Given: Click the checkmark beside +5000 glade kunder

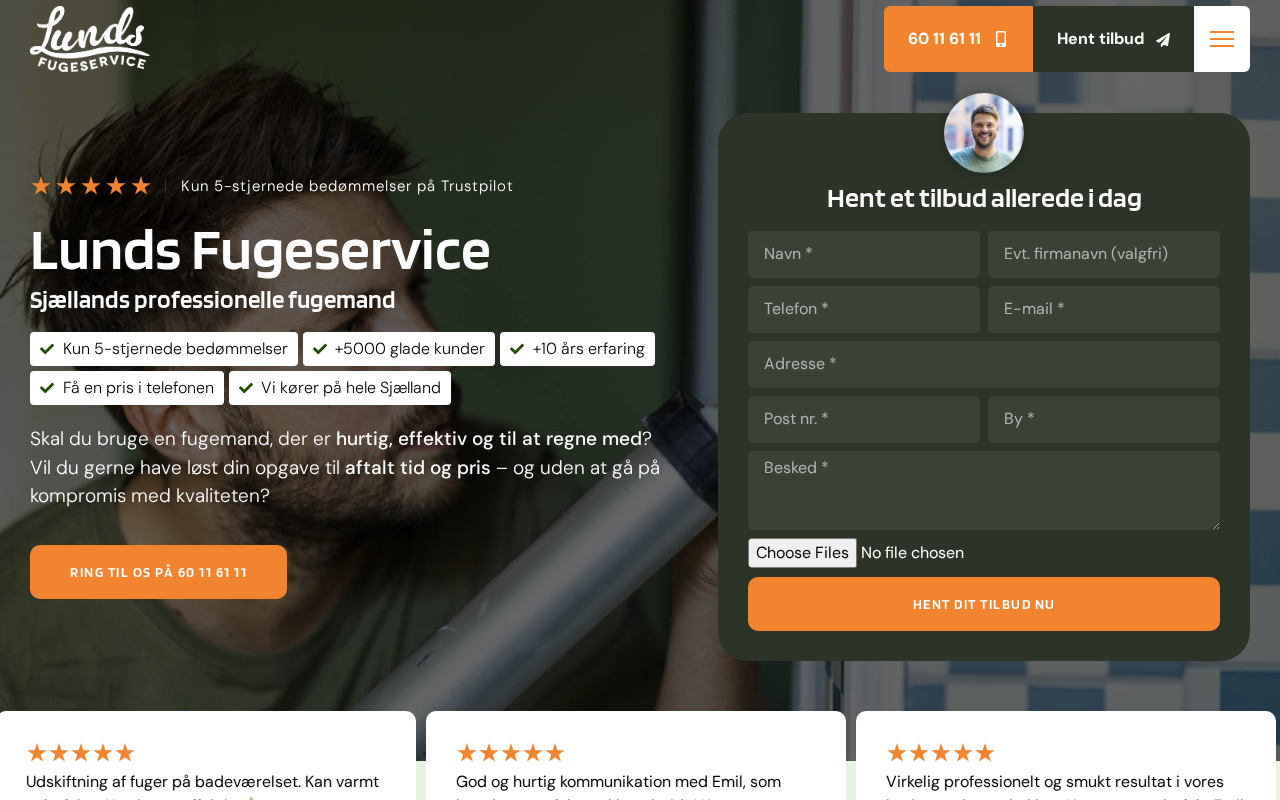Looking at the screenshot, I should (x=320, y=349).
